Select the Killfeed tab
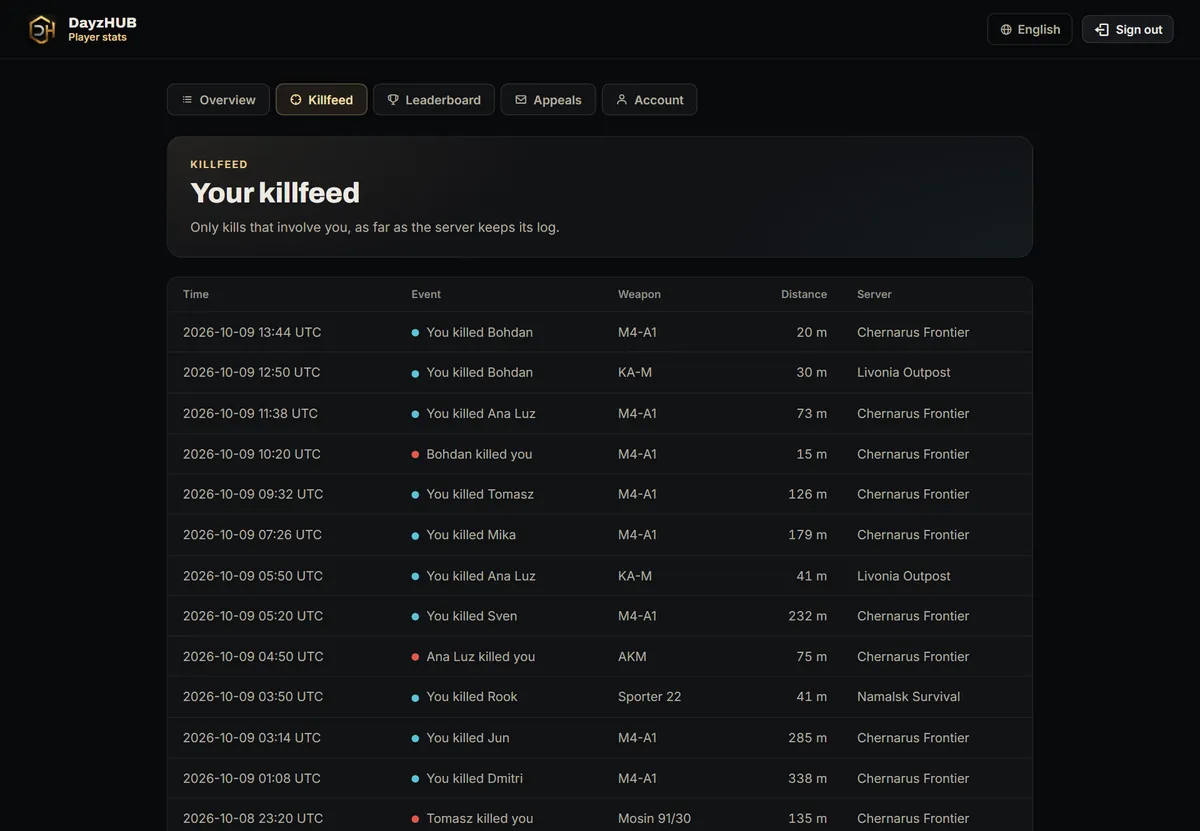The width and height of the screenshot is (1200, 831). (321, 100)
